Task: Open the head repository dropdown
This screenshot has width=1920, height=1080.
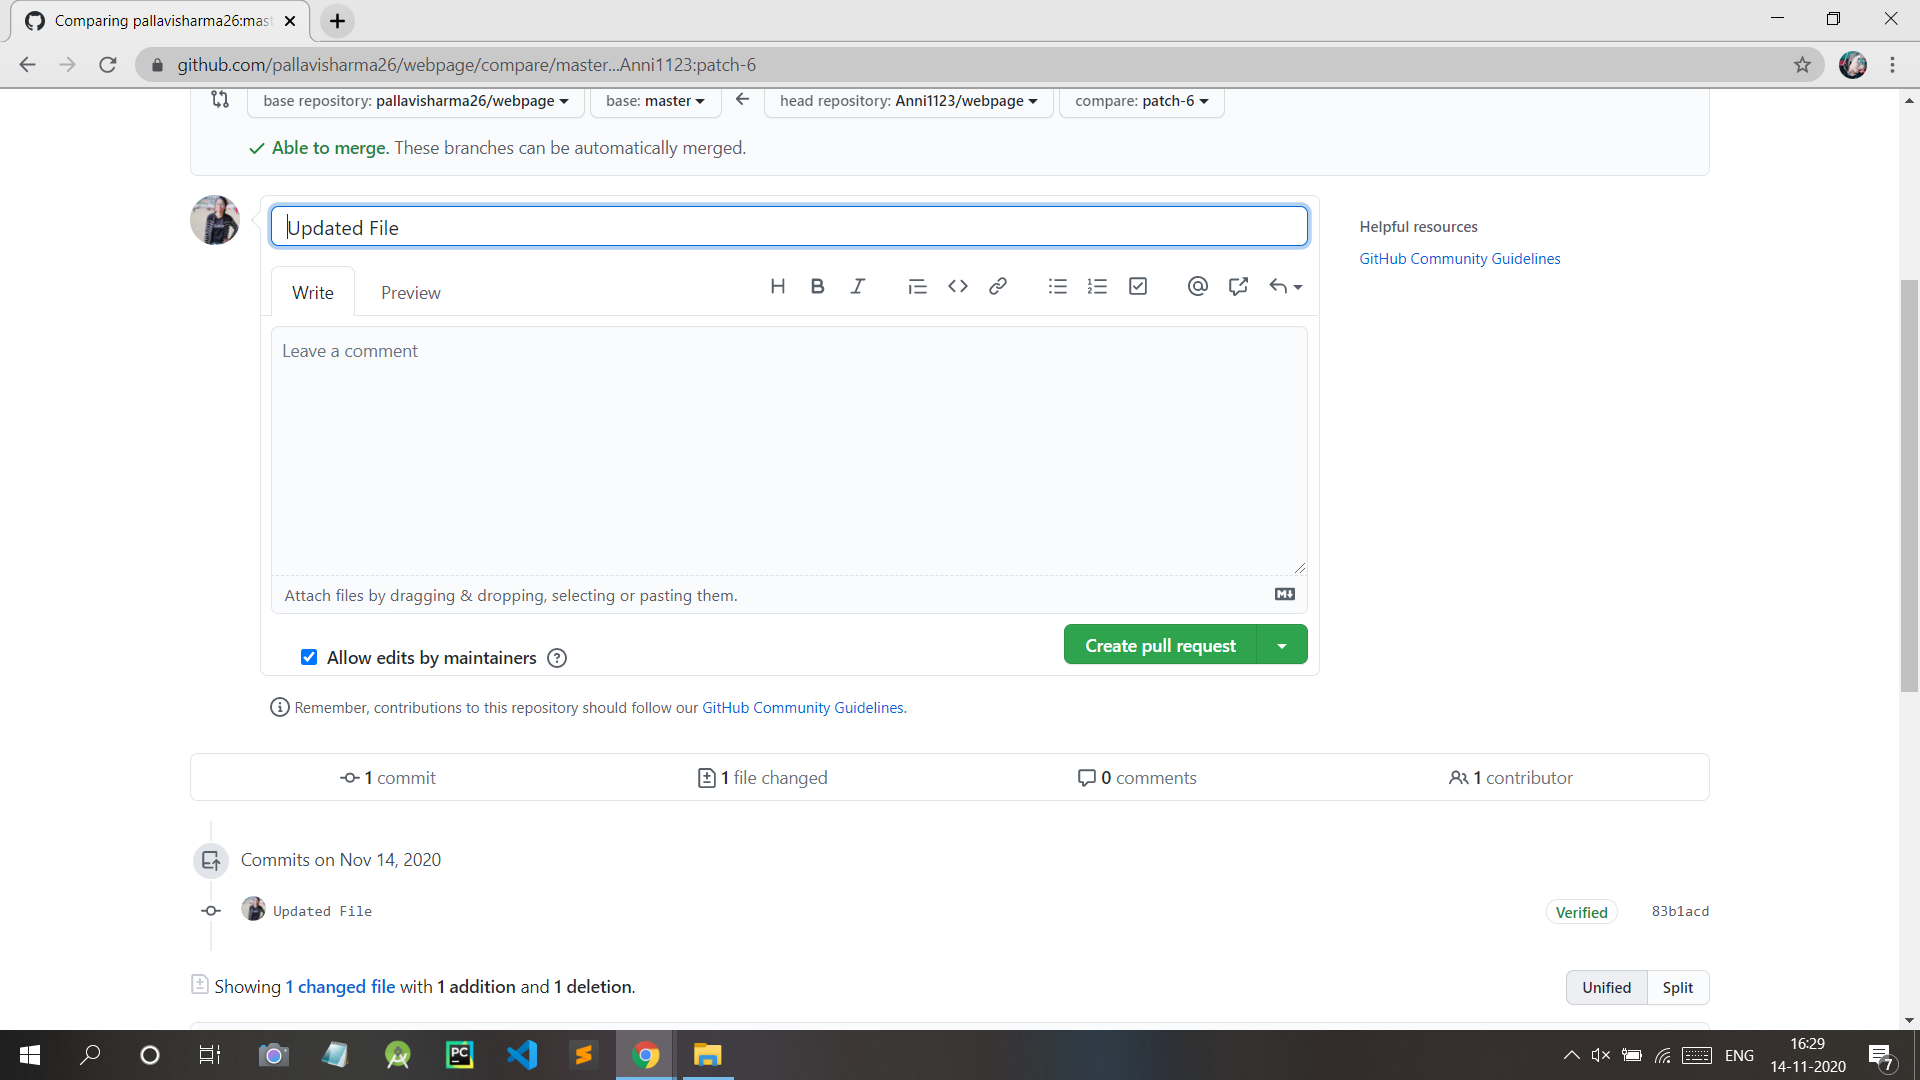Action: pos(908,101)
